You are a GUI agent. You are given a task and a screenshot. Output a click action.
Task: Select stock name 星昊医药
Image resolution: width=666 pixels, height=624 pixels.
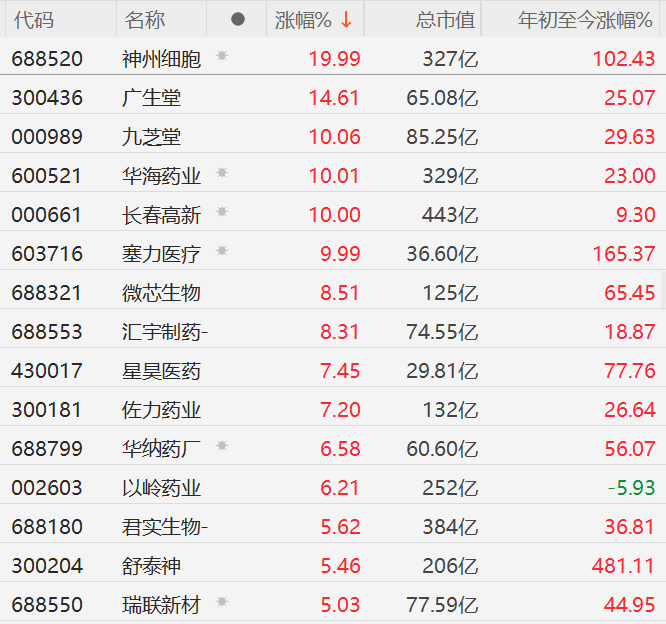coord(161,371)
